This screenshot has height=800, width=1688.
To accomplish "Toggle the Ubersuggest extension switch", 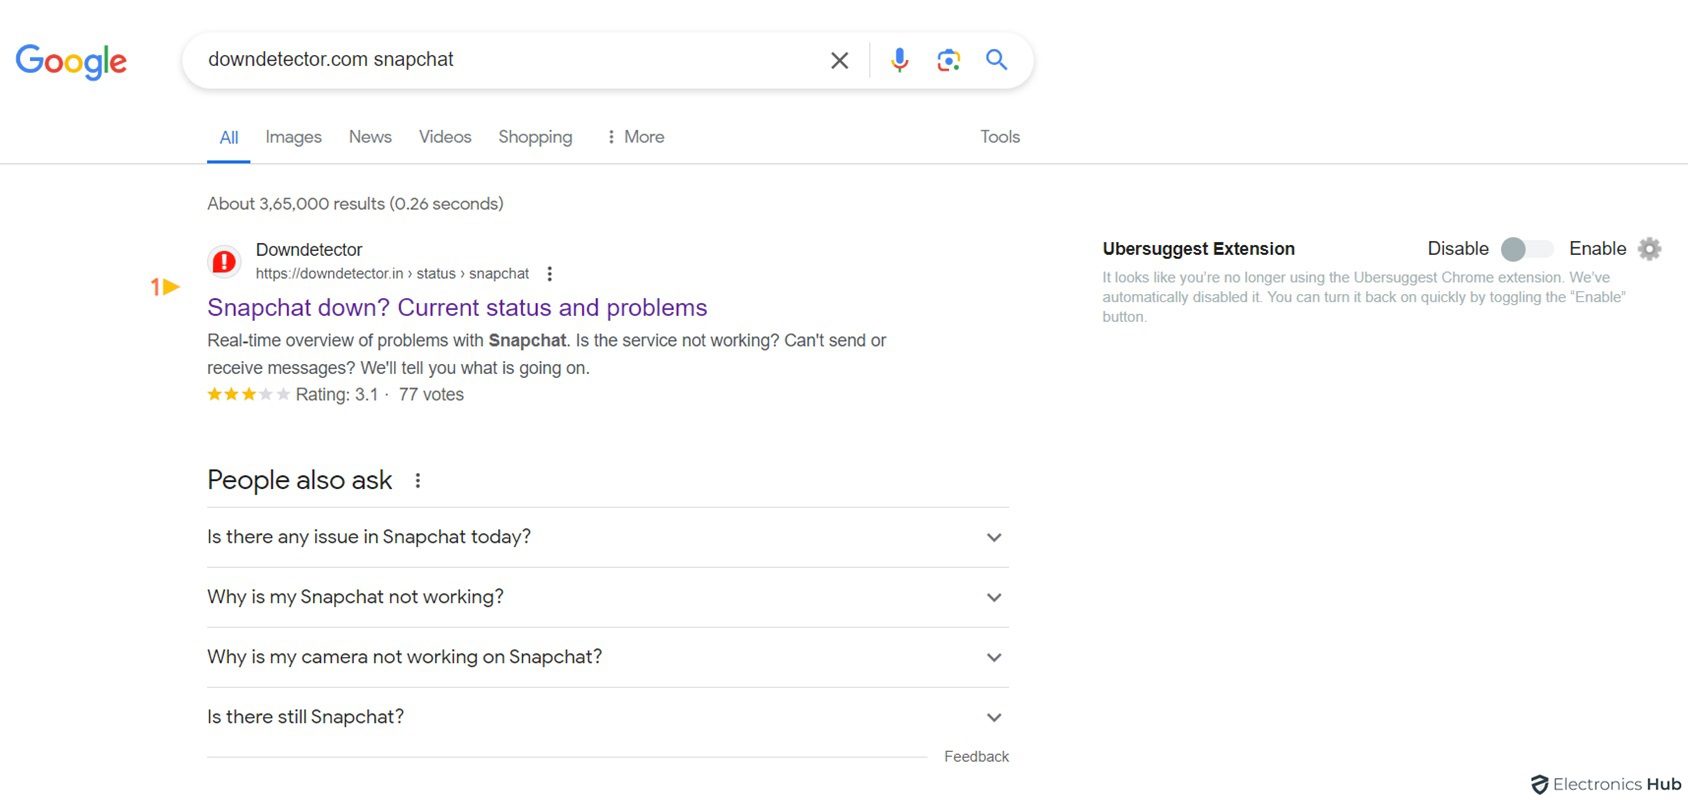I will tap(1526, 249).
